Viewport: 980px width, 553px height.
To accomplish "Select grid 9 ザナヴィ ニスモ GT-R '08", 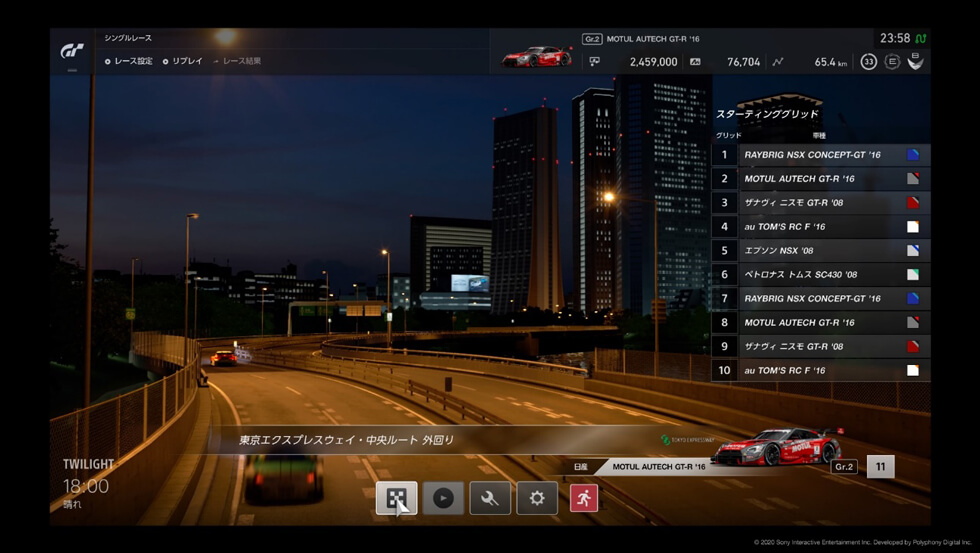I will pyautogui.click(x=821, y=346).
